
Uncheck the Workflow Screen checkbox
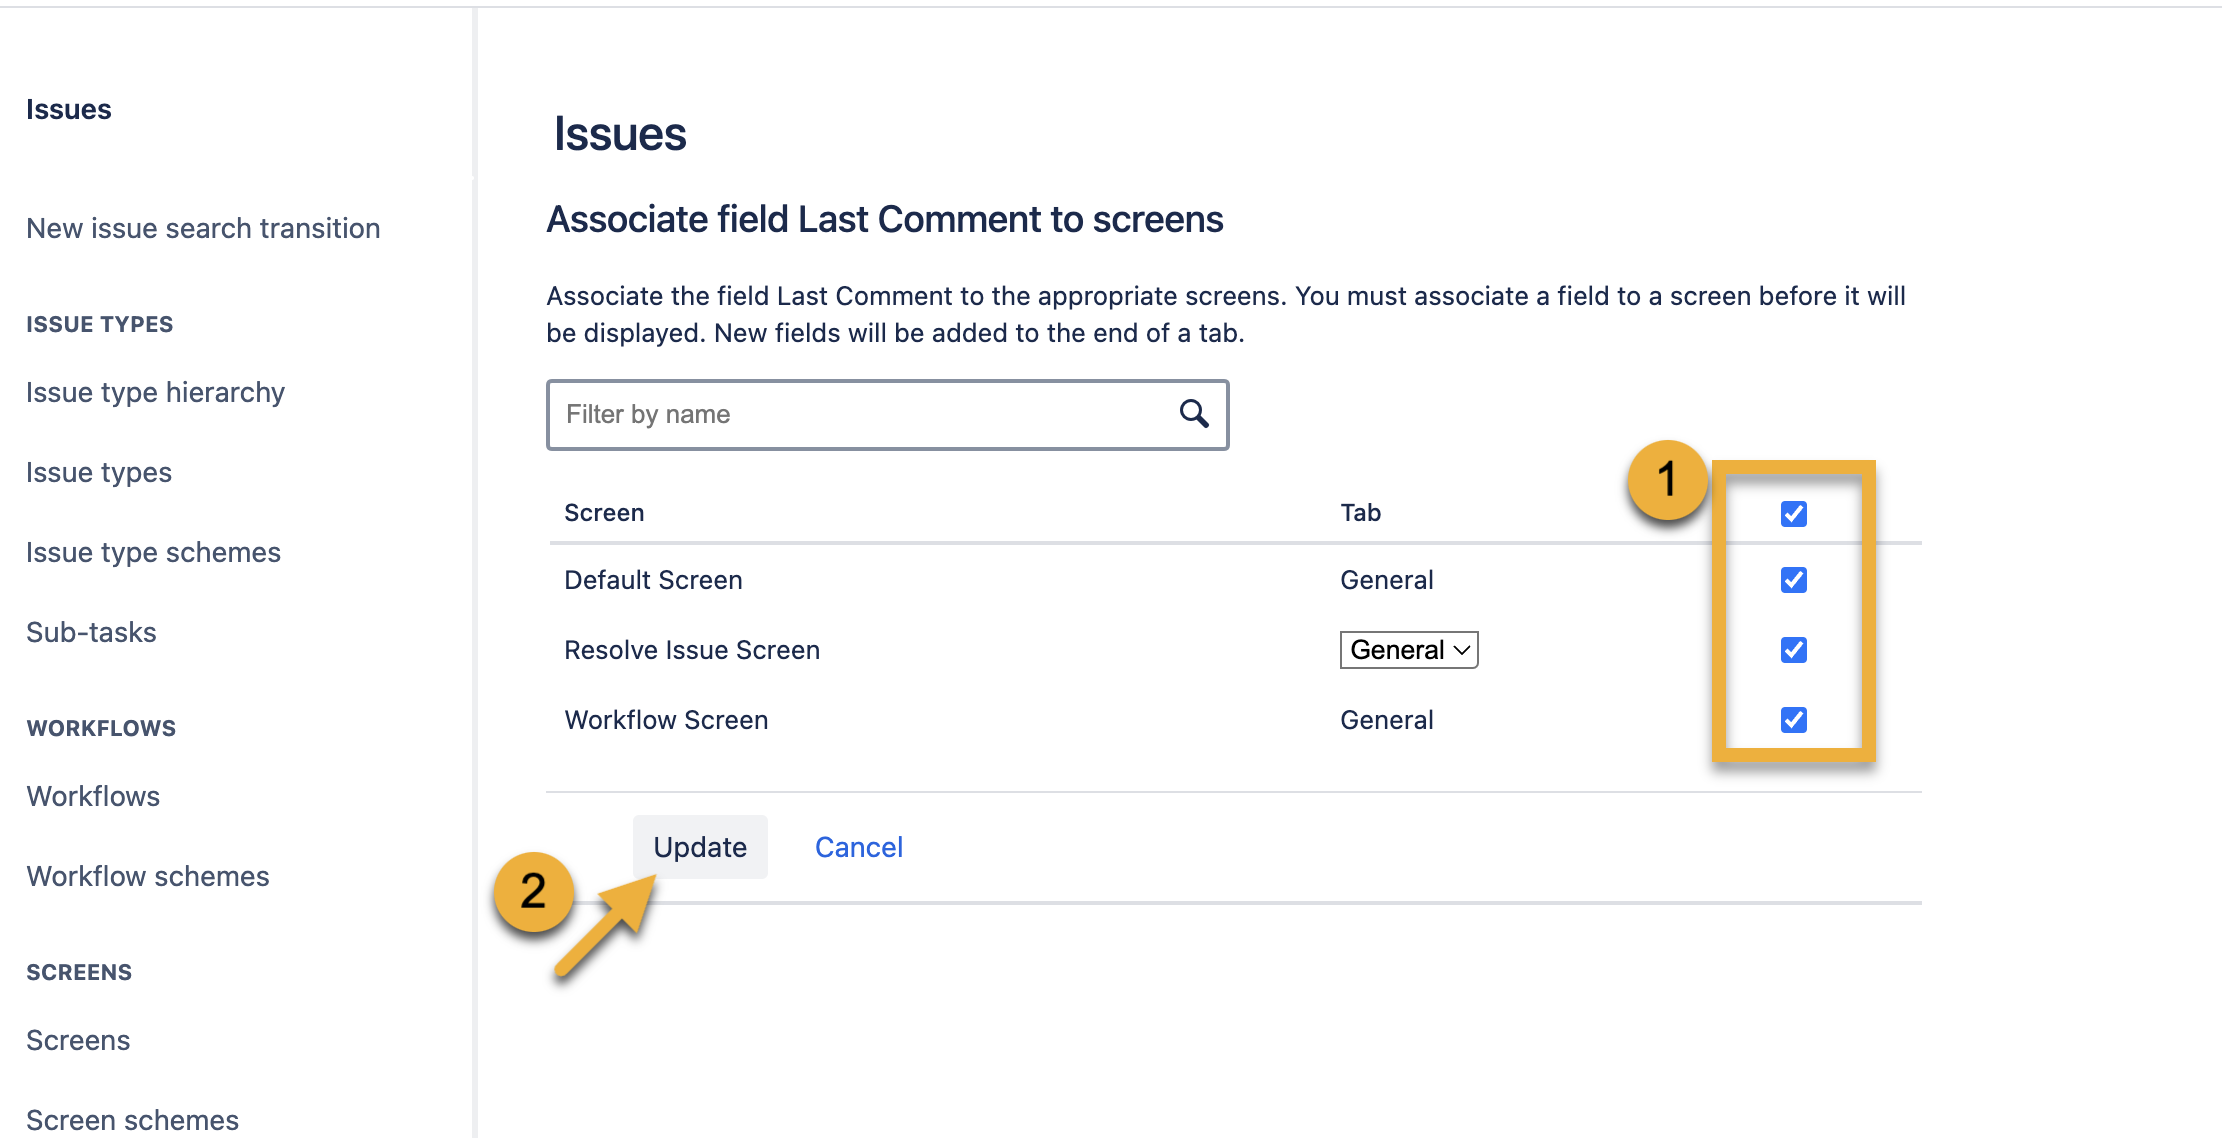1793,719
